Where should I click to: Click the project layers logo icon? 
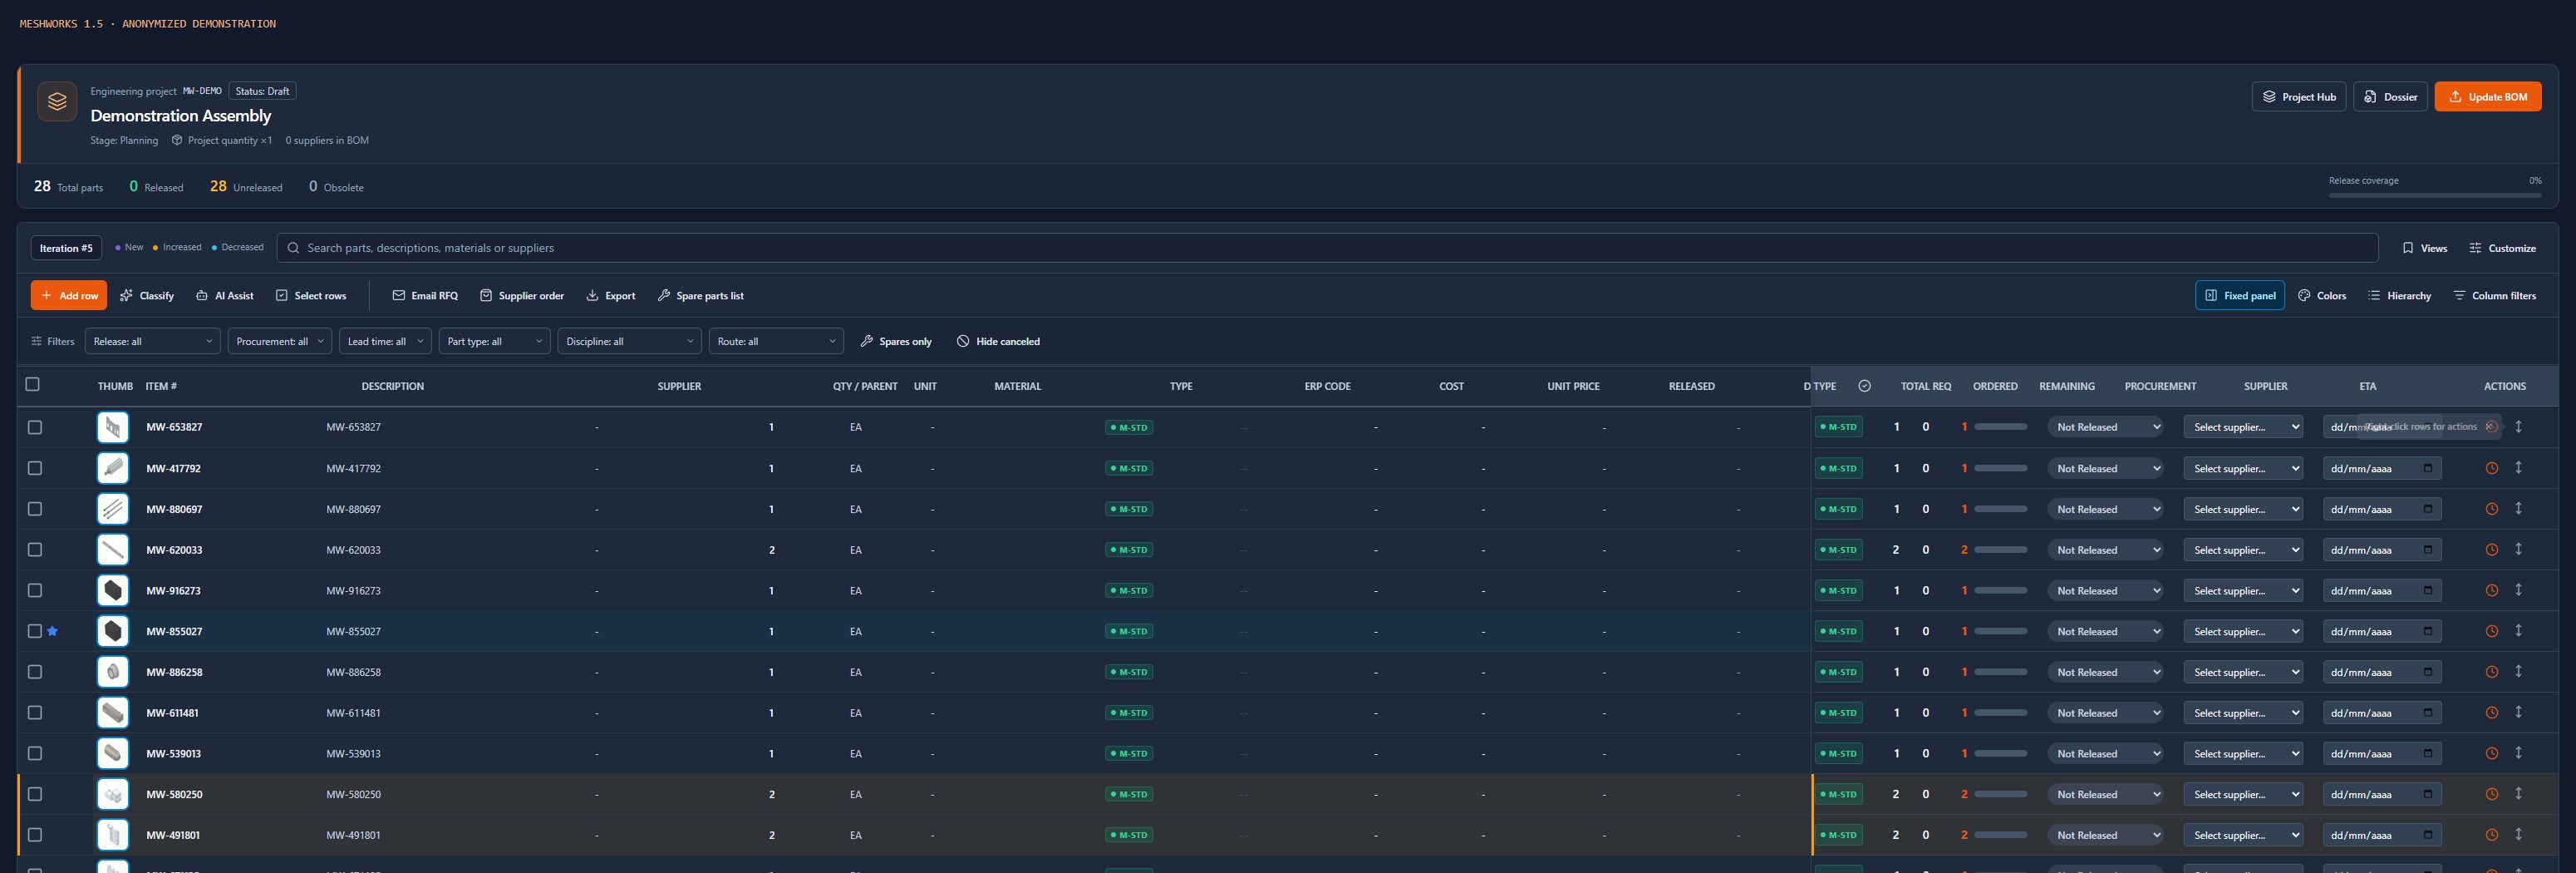point(57,101)
